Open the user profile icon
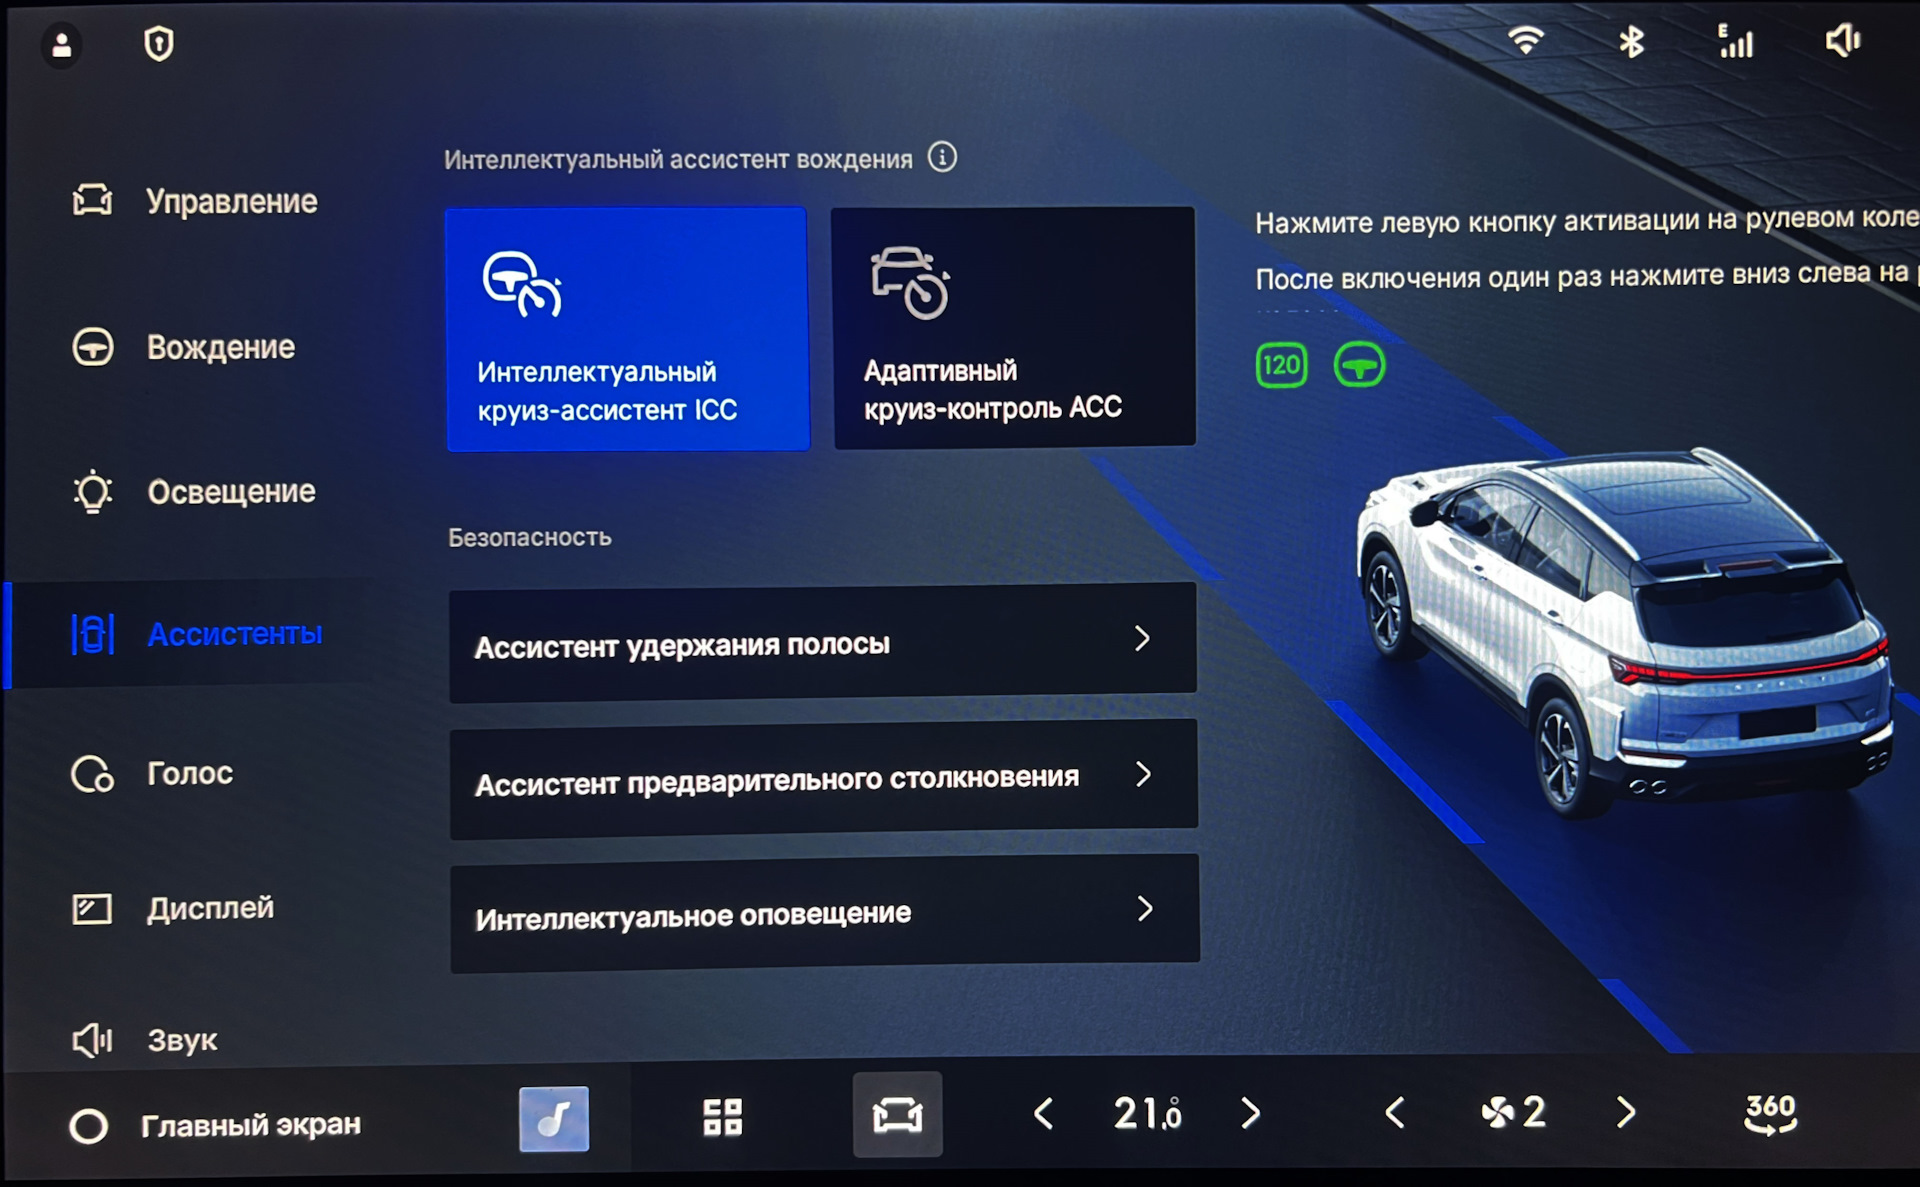 click(62, 45)
